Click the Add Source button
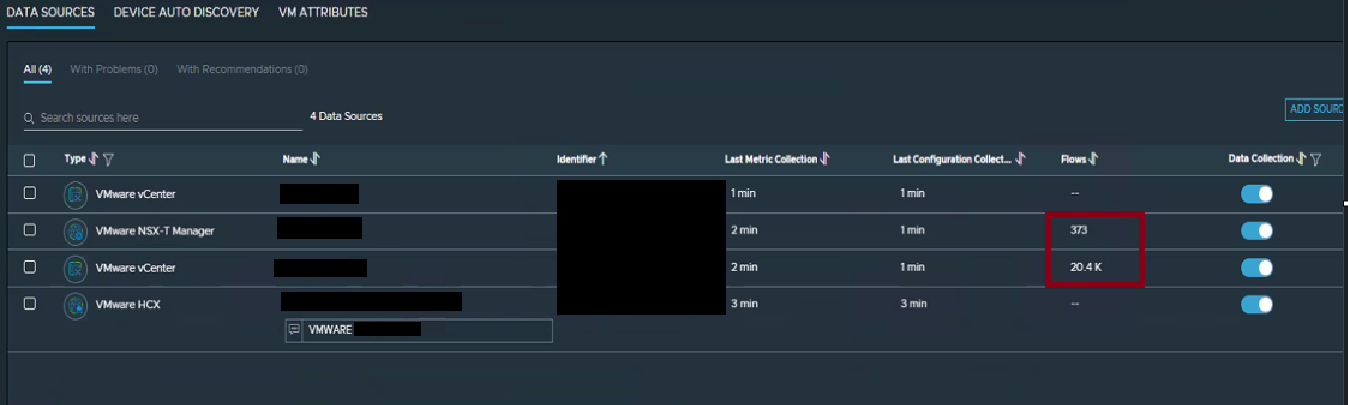 (1316, 109)
